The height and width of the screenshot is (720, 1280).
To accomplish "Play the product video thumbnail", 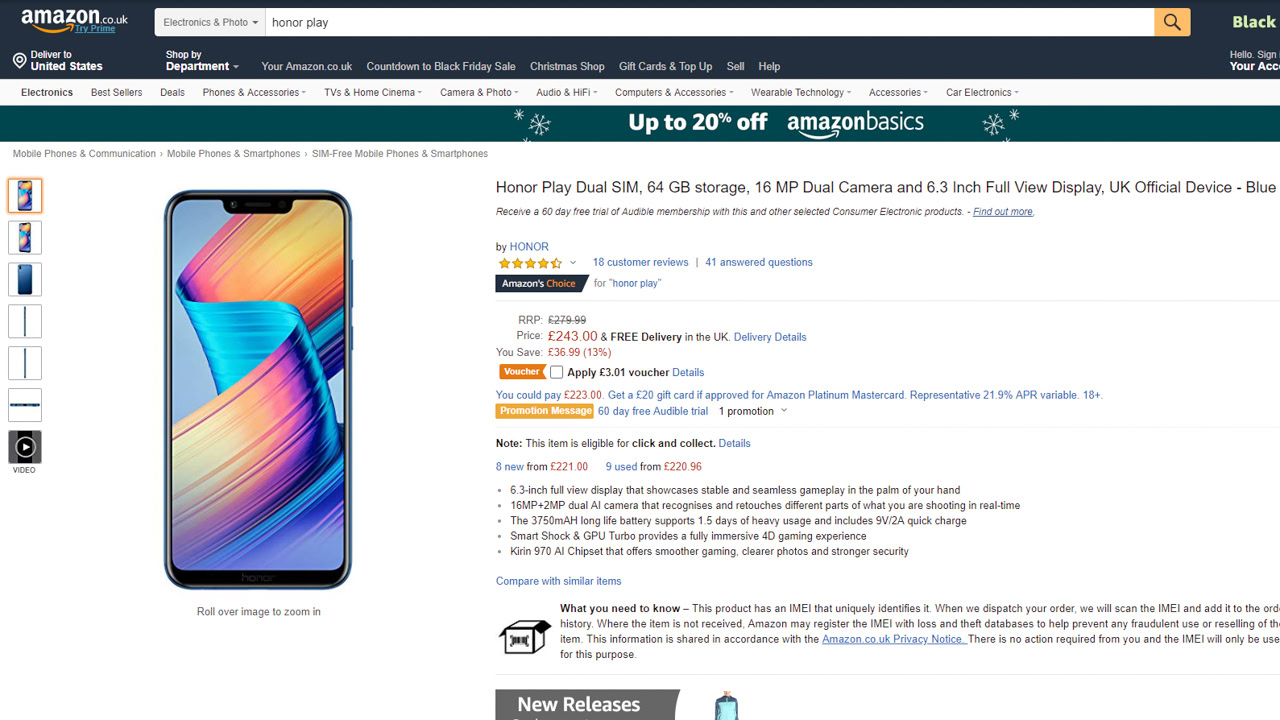I will (x=25, y=447).
